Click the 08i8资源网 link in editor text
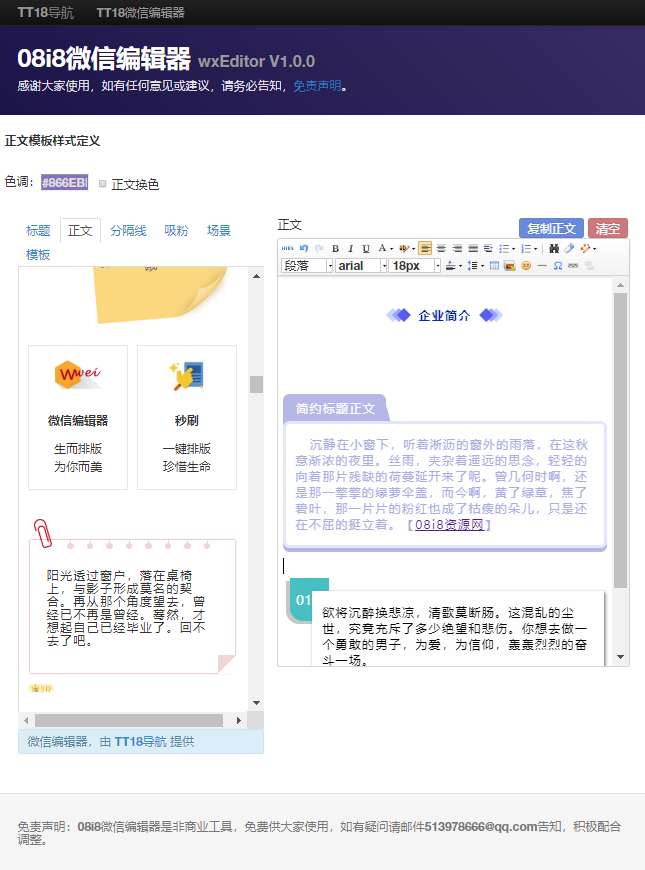 click(x=449, y=524)
